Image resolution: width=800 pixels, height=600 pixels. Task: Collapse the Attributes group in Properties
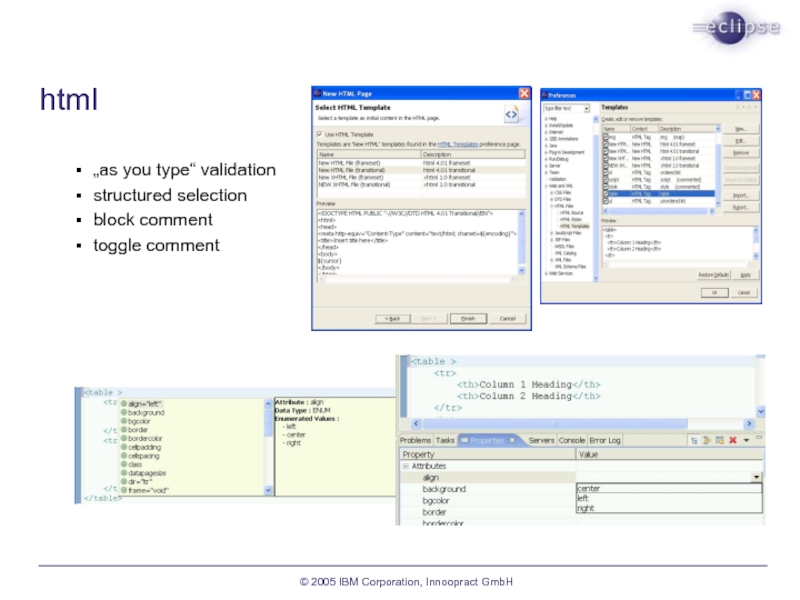tap(406, 466)
